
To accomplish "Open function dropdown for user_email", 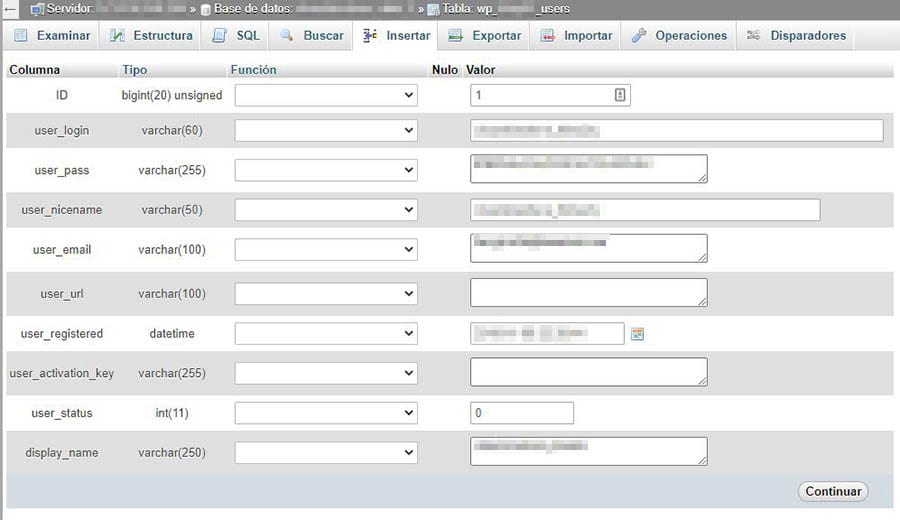I will tap(326, 249).
